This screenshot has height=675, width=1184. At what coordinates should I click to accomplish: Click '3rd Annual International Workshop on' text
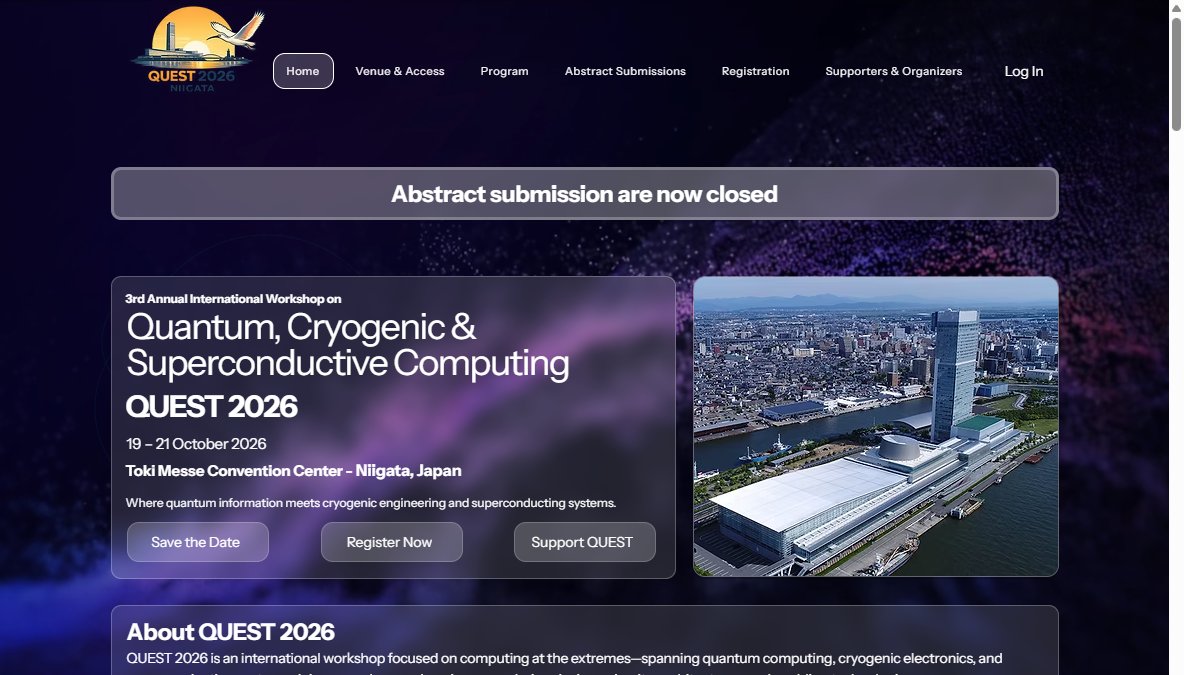click(233, 299)
